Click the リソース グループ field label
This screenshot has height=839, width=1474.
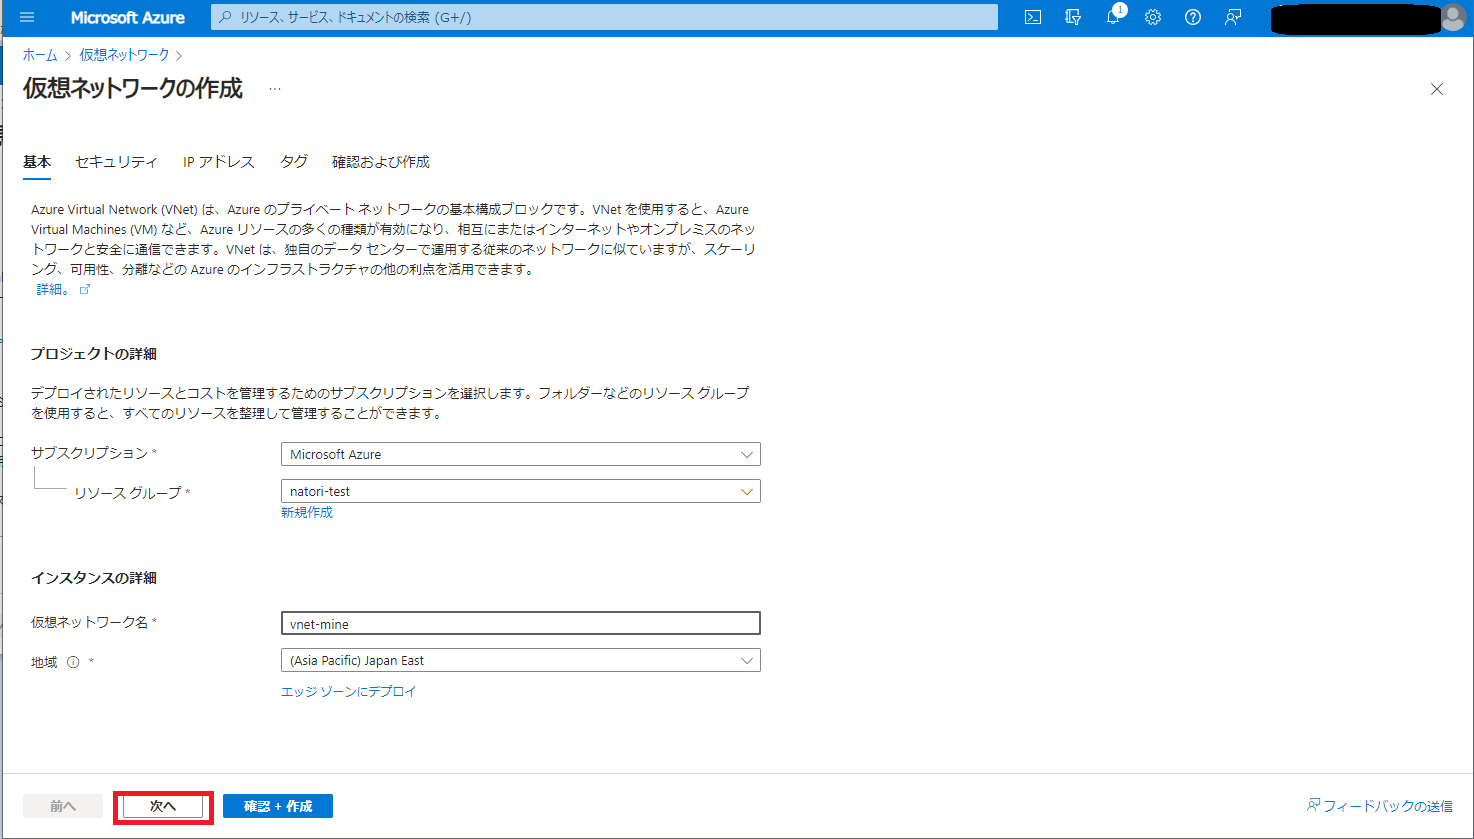pos(128,493)
